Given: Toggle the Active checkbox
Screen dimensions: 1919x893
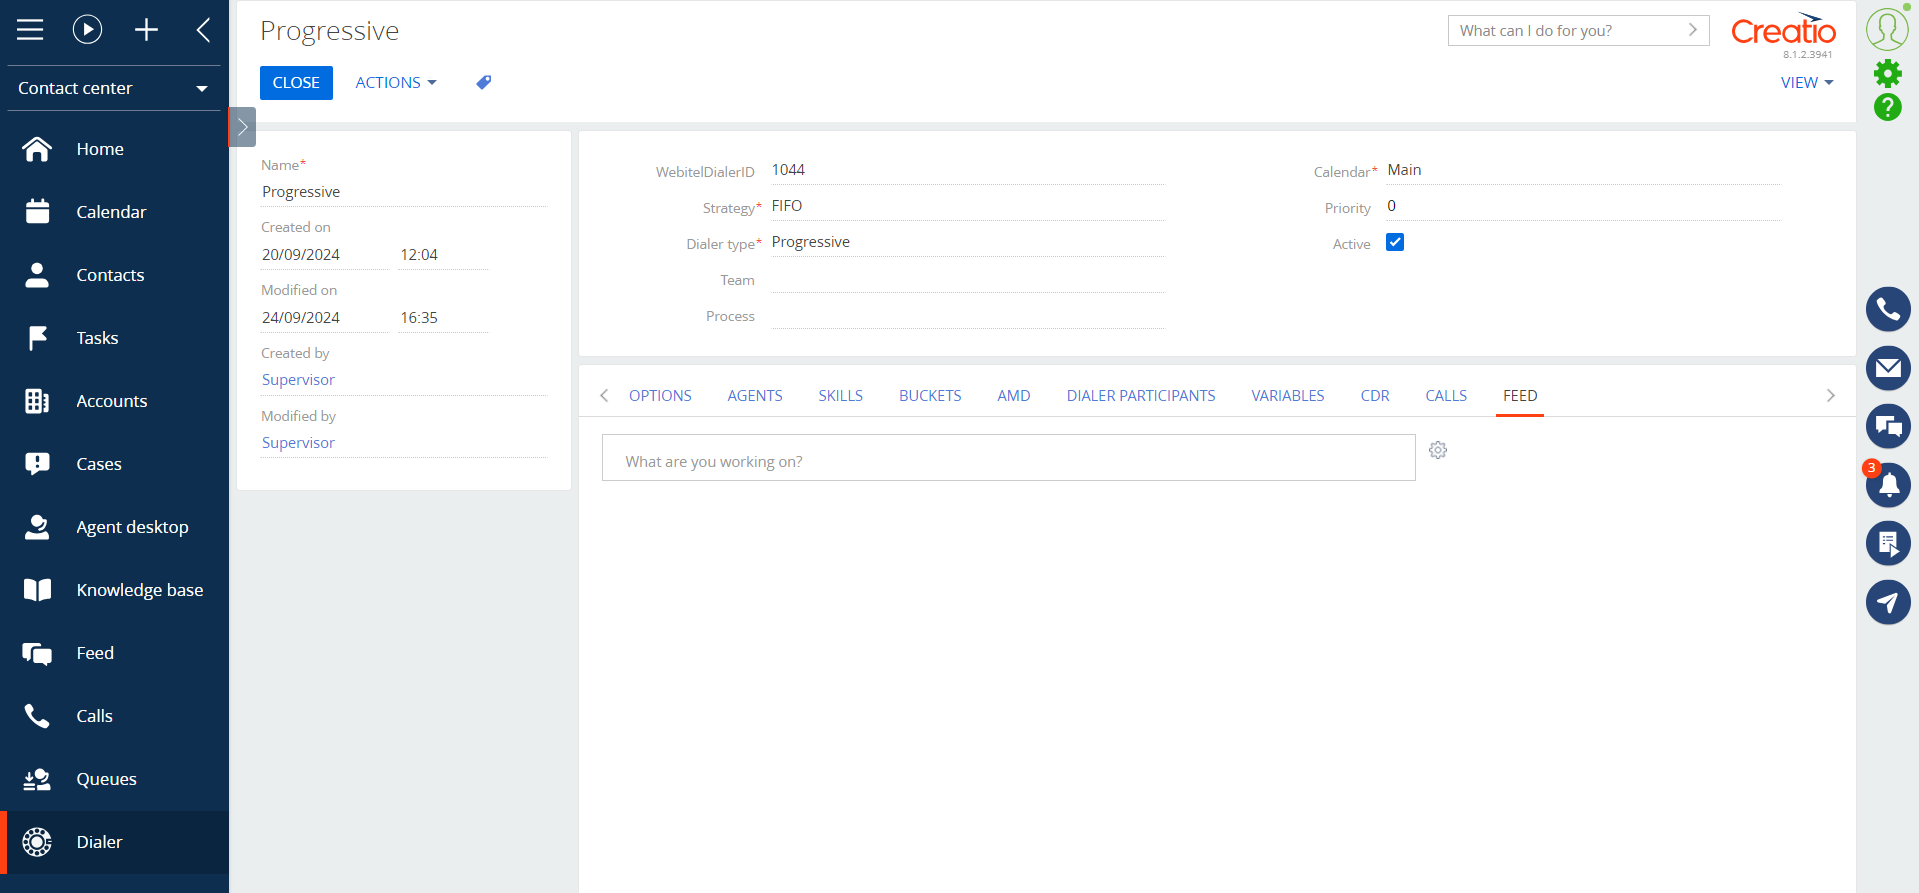Looking at the screenshot, I should 1395,242.
